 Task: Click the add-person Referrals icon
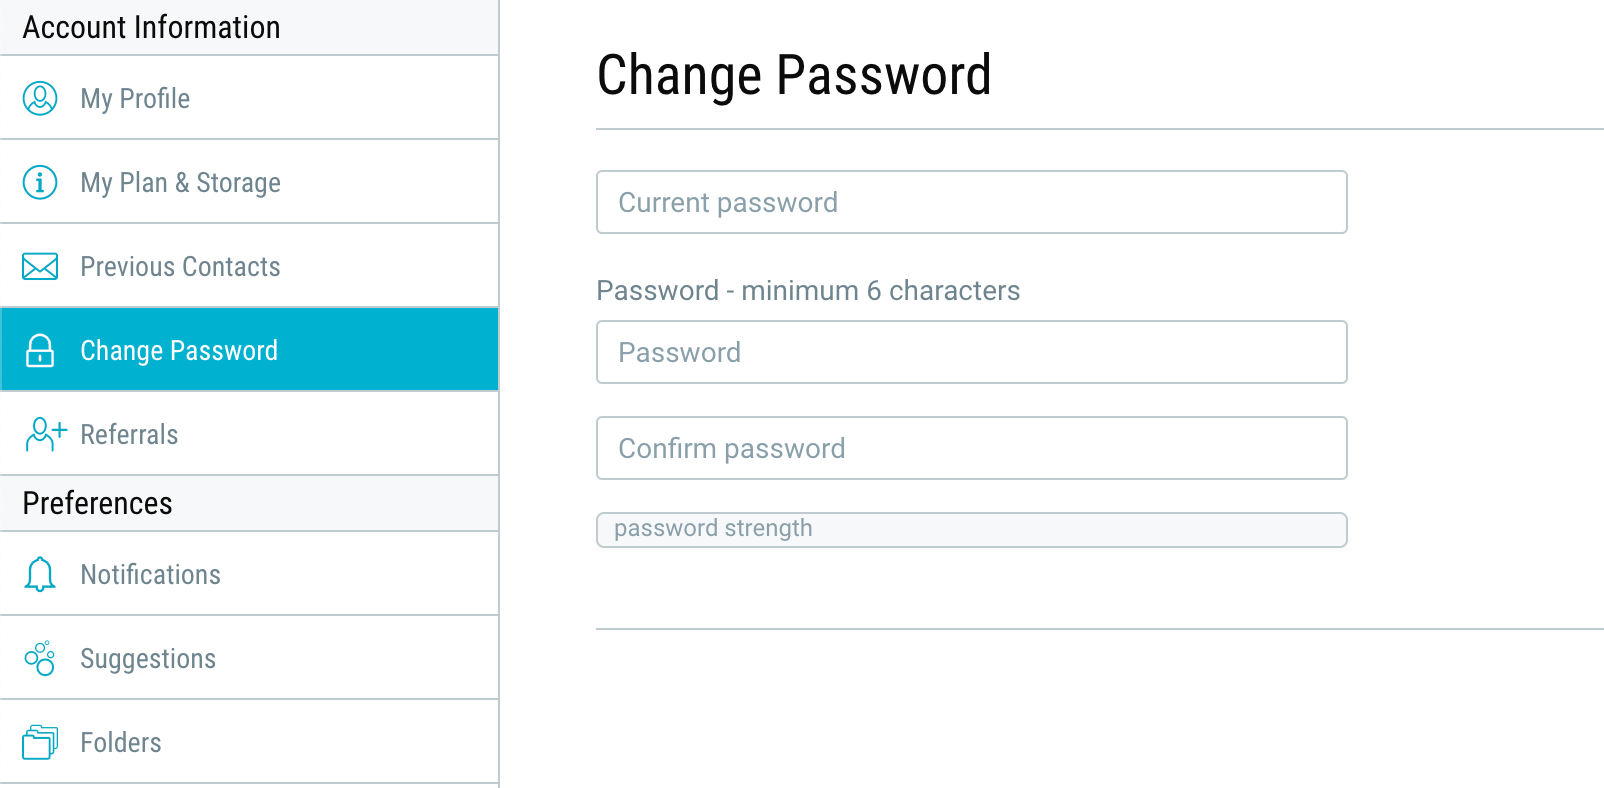(x=45, y=434)
